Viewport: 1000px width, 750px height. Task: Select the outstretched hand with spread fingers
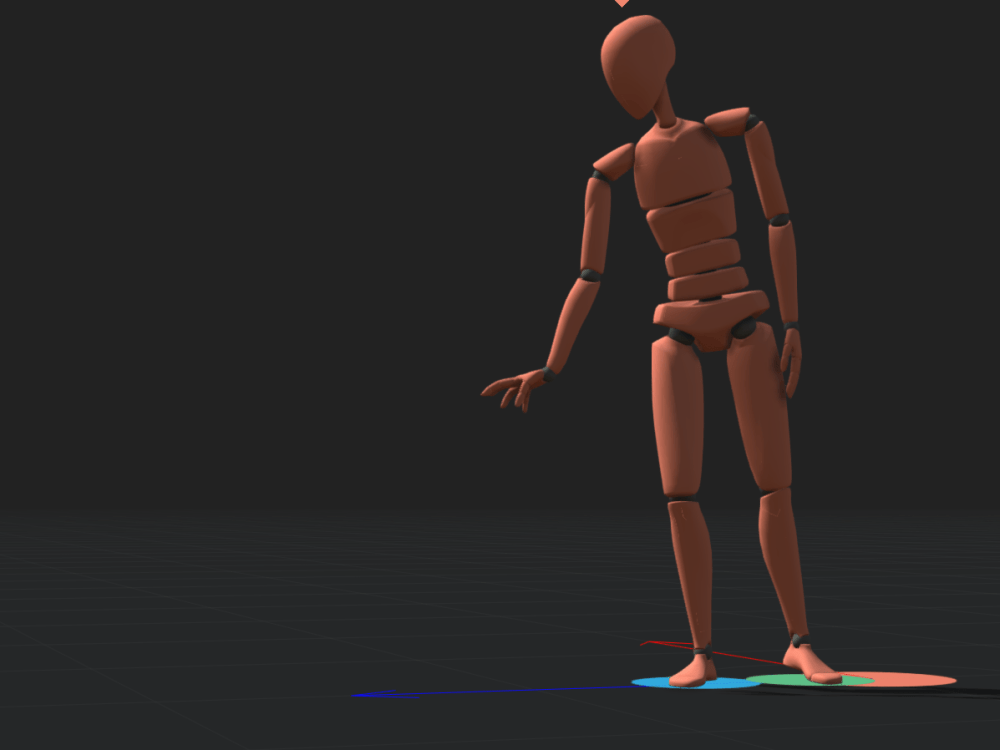tap(513, 388)
